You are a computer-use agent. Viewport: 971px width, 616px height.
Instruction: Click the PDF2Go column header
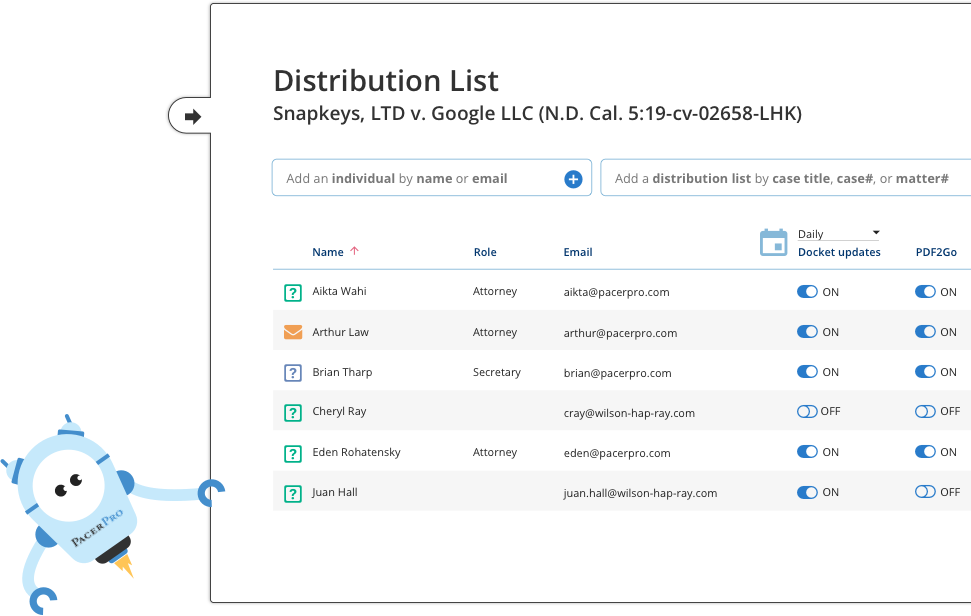point(936,252)
